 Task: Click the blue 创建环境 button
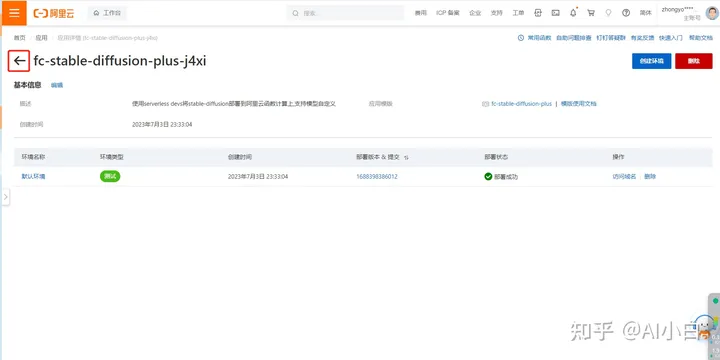click(x=652, y=61)
